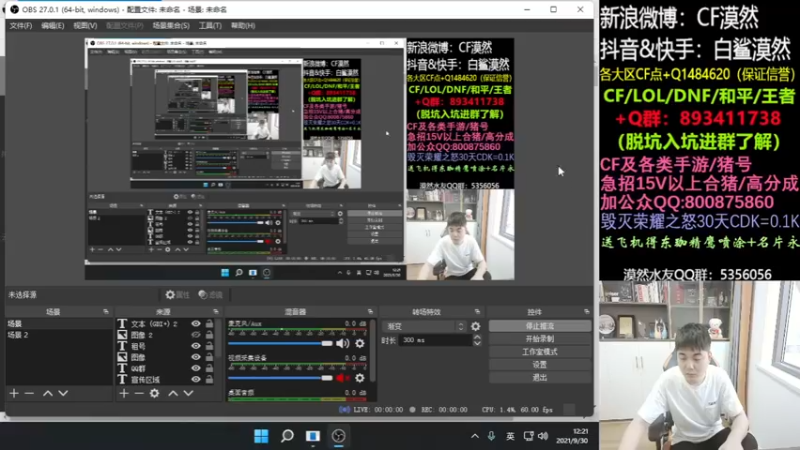Open the 工具(T) menu
Image resolution: width=800 pixels, height=450 pixels.
210,26
